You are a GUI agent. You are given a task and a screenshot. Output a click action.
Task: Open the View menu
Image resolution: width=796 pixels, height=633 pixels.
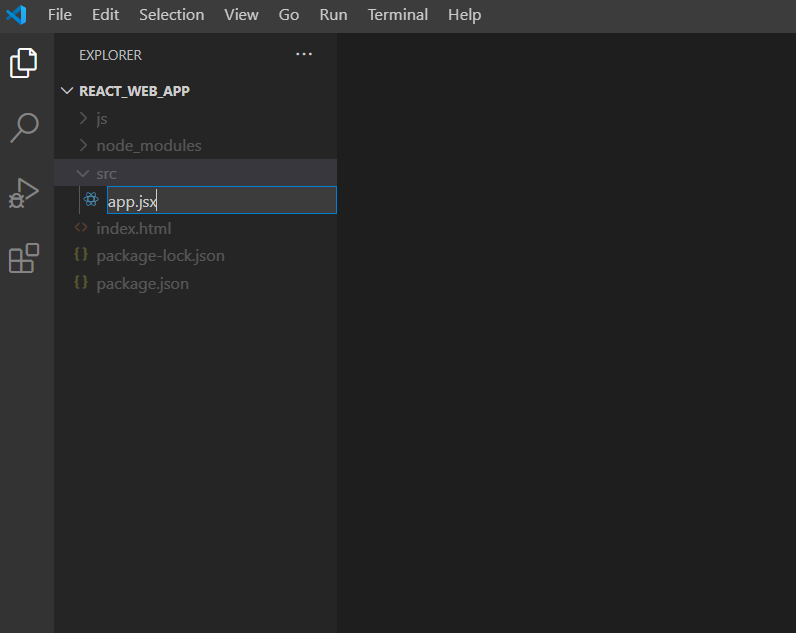tap(241, 15)
